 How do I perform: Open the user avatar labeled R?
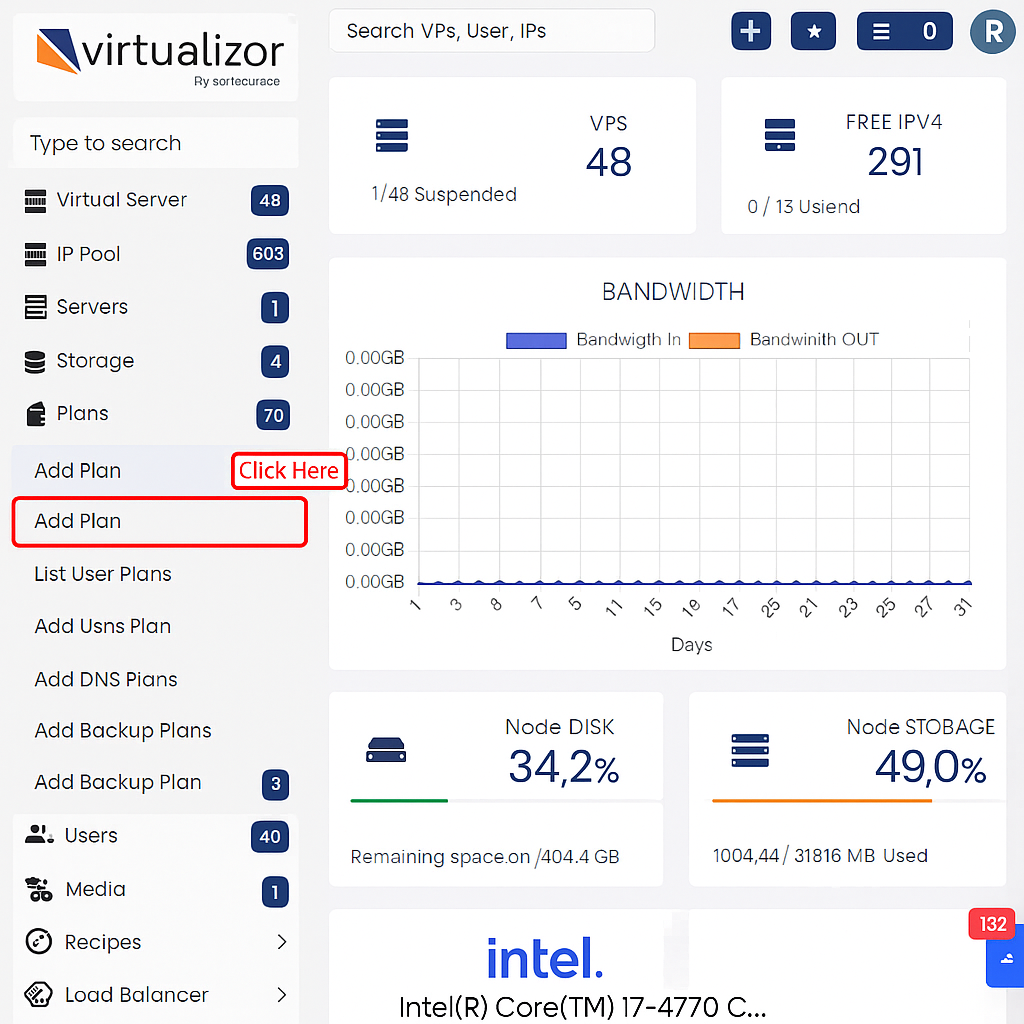point(992,31)
